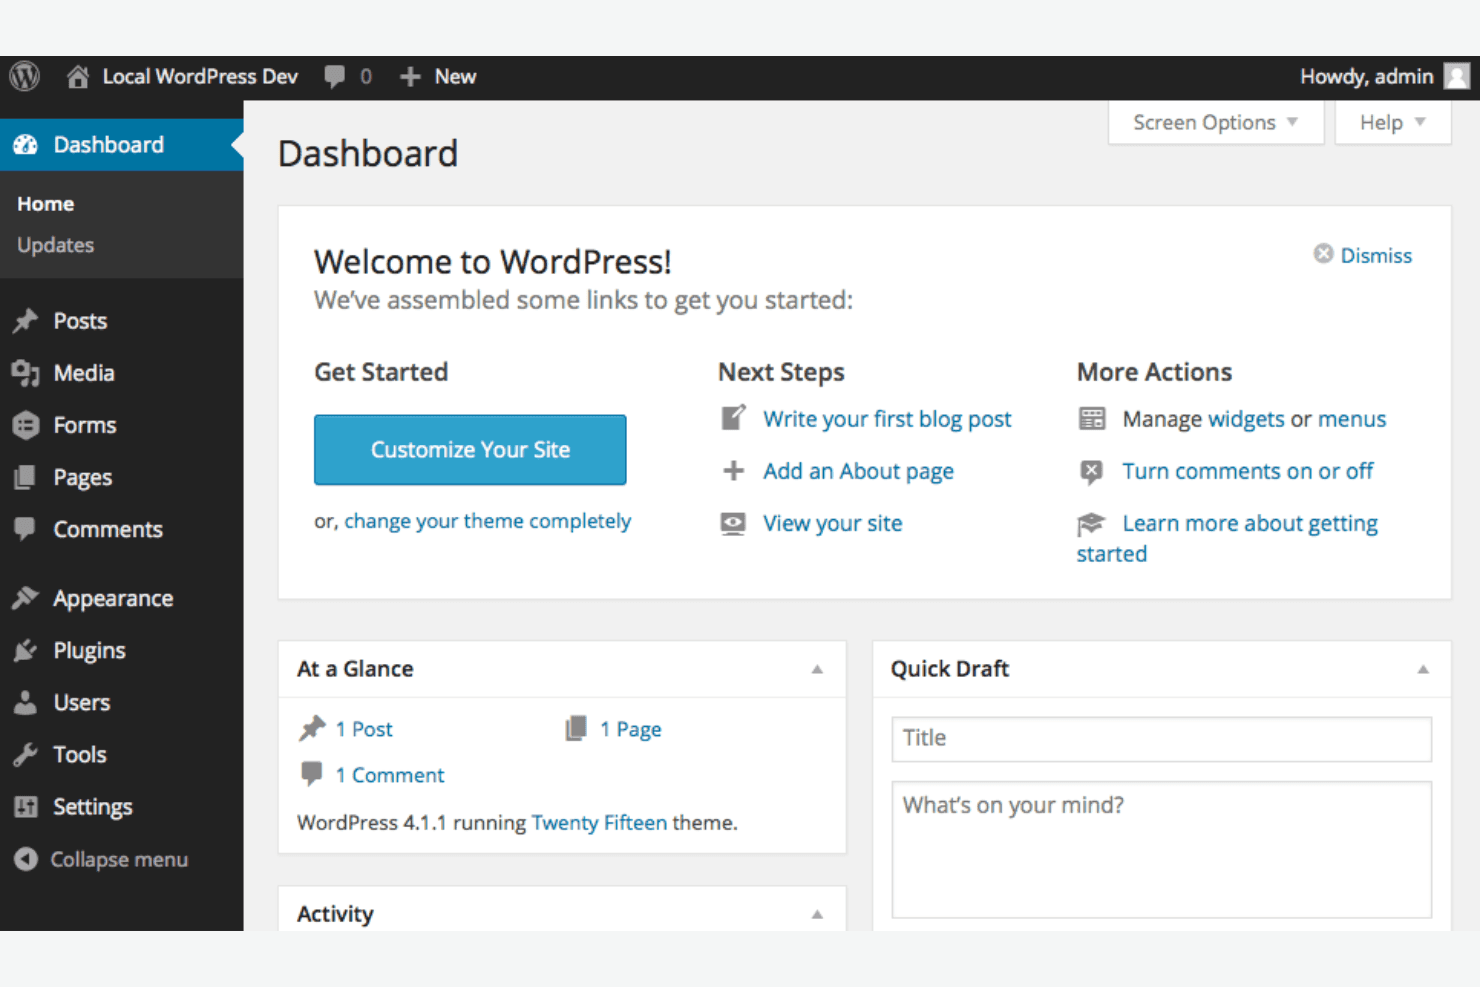This screenshot has width=1480, height=987.
Task: Click the Users person icon
Action: tap(26, 702)
